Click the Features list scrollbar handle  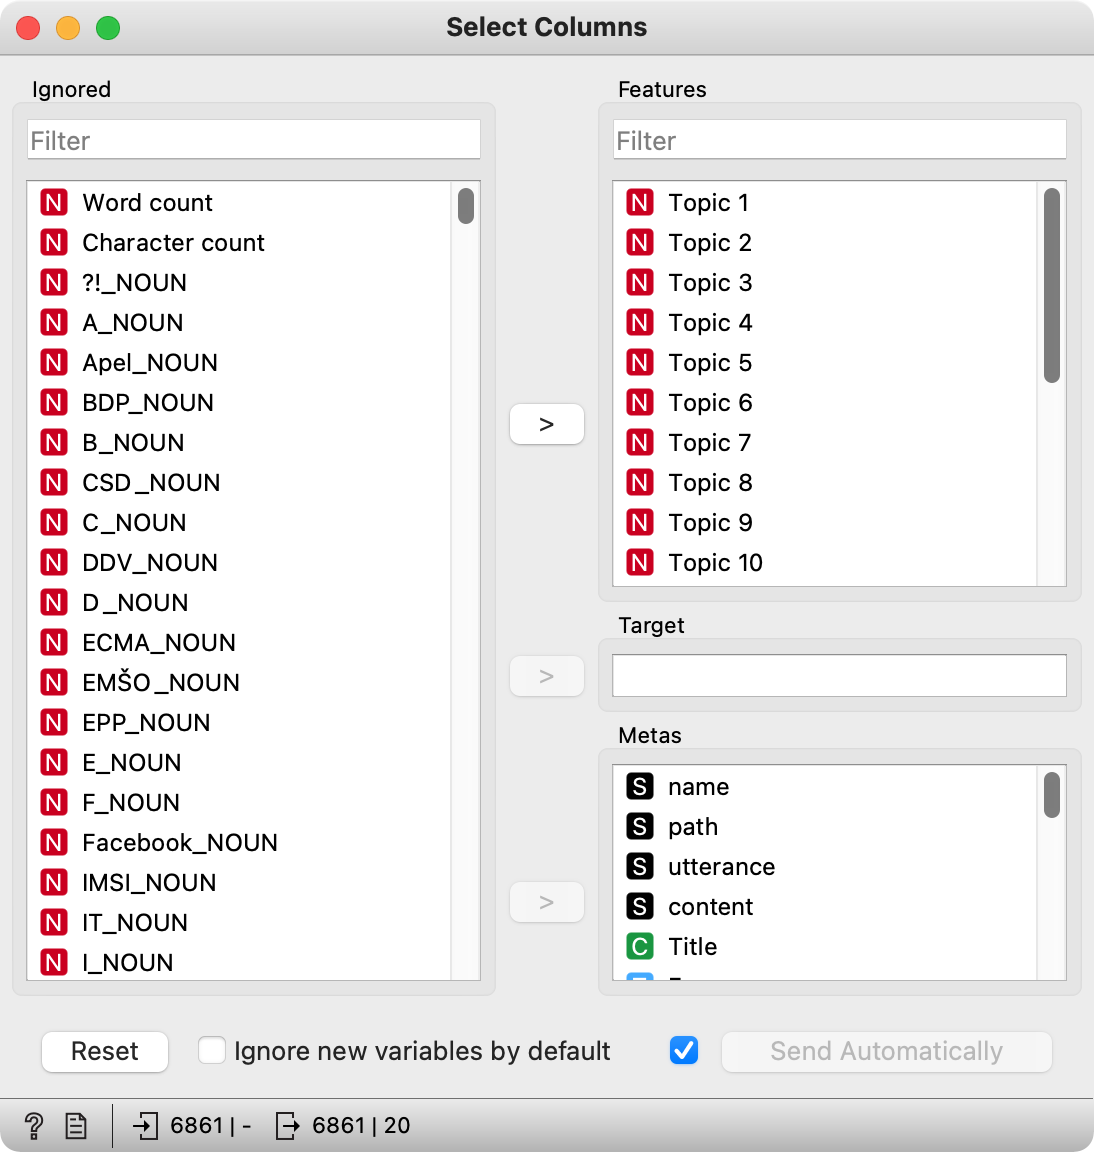click(x=1051, y=285)
